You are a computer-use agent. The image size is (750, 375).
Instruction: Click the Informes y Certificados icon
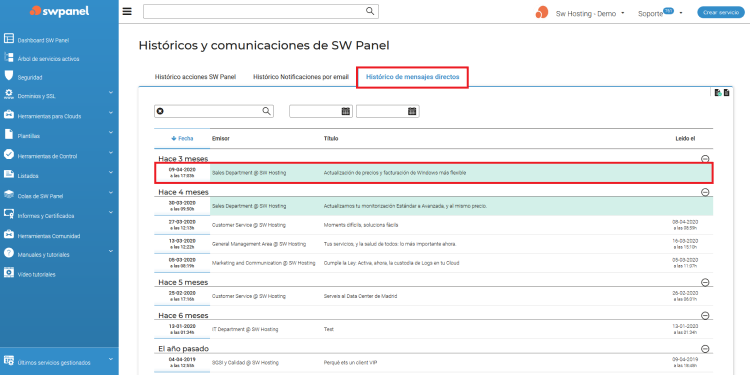pos(9,214)
